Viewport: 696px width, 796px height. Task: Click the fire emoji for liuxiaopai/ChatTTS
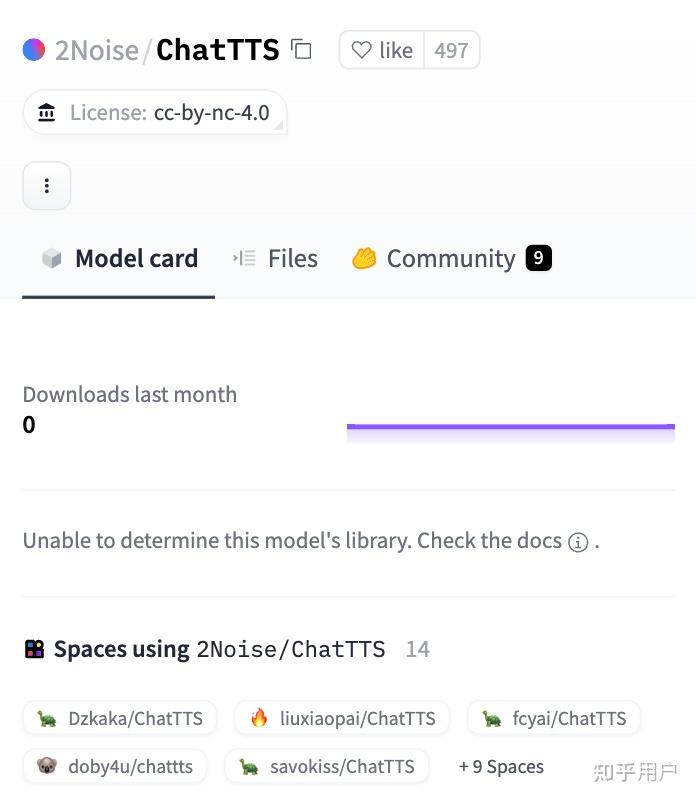tap(259, 718)
